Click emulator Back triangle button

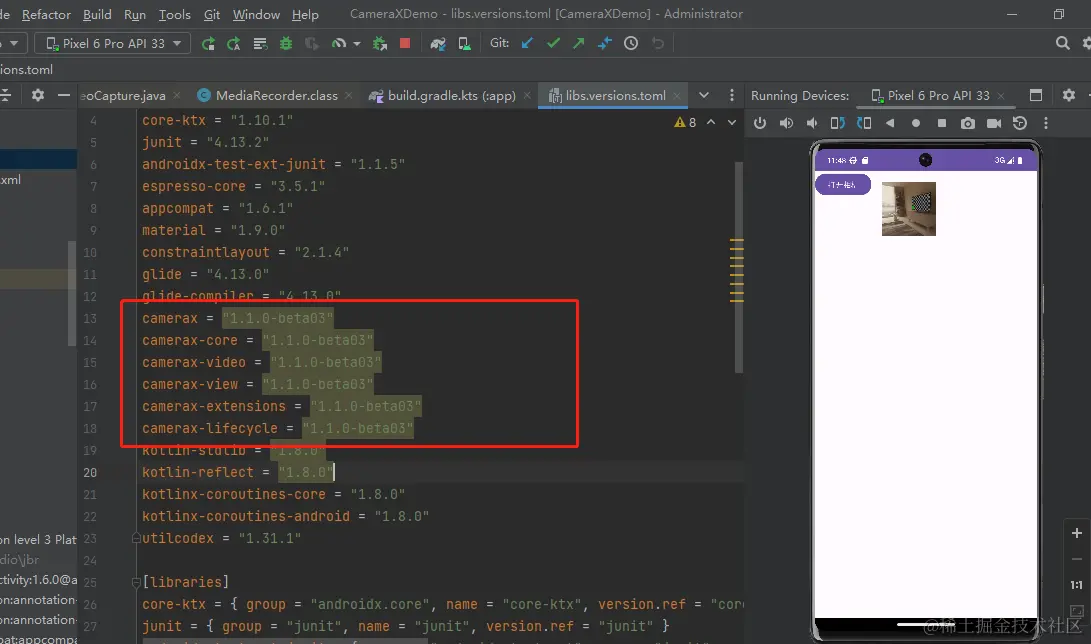[x=890, y=123]
